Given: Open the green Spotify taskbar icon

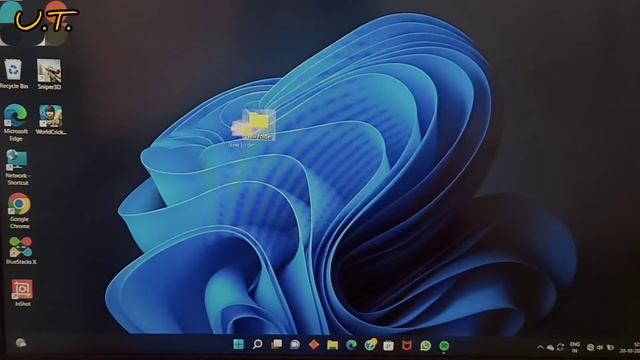Looking at the screenshot, I should [x=444, y=346].
